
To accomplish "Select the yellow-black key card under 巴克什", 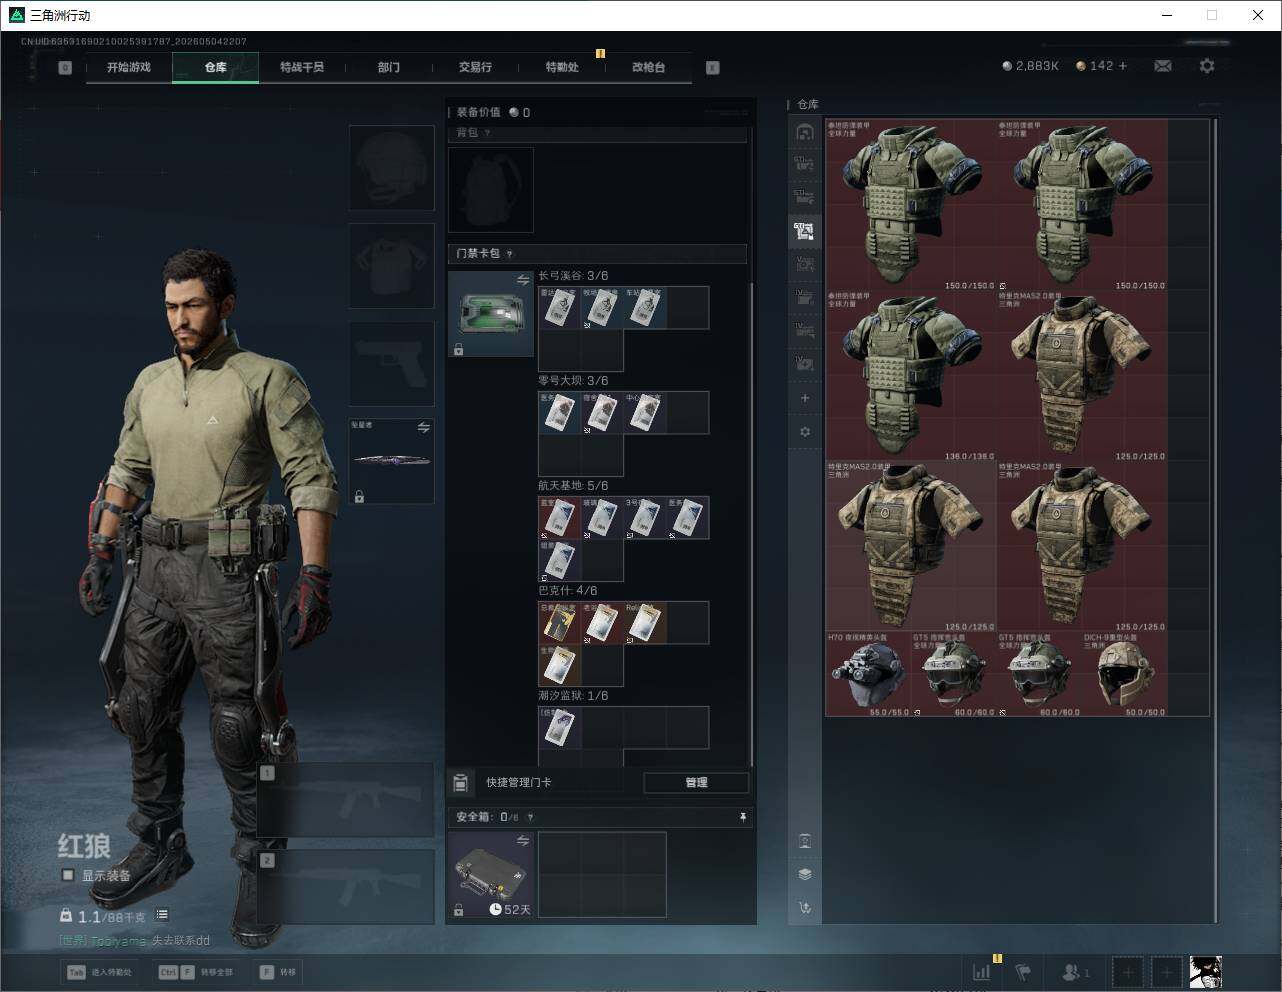I will pos(560,622).
